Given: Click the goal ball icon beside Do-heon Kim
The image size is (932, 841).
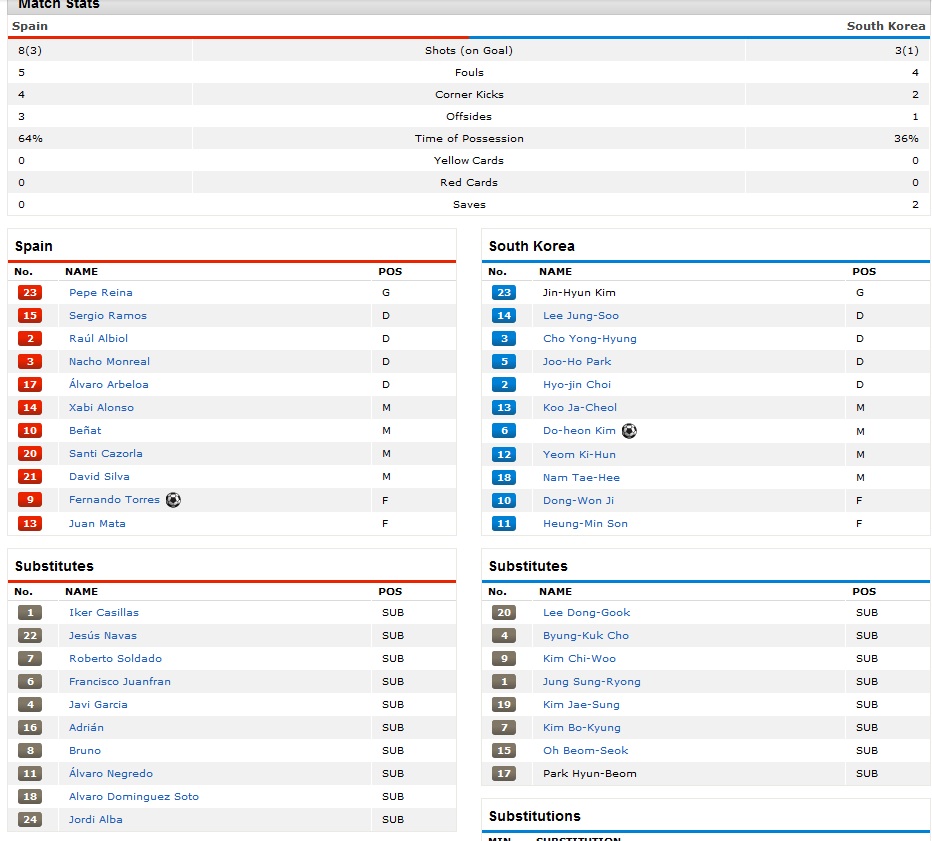Looking at the screenshot, I should coord(629,431).
